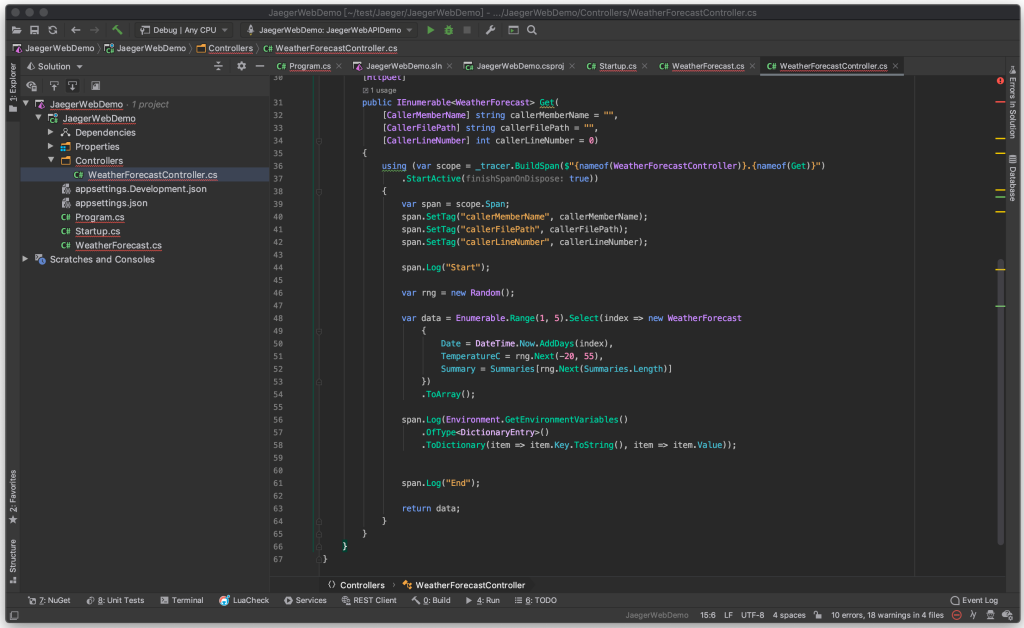Click editor vertical scrollbar thumb
This screenshot has height=628, width=1024.
click(x=1000, y=401)
